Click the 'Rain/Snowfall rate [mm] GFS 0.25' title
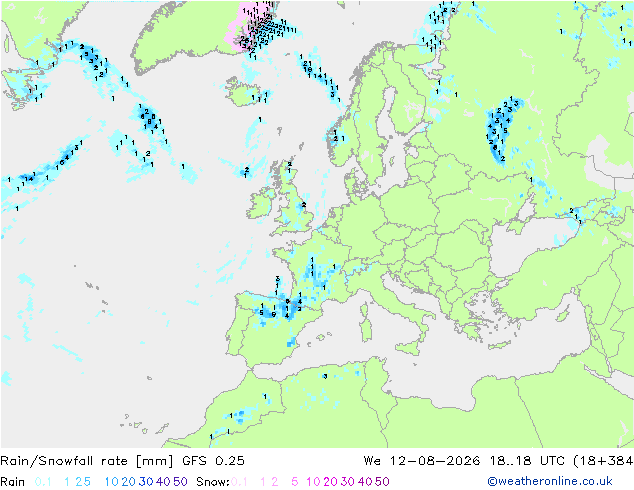 122,461
